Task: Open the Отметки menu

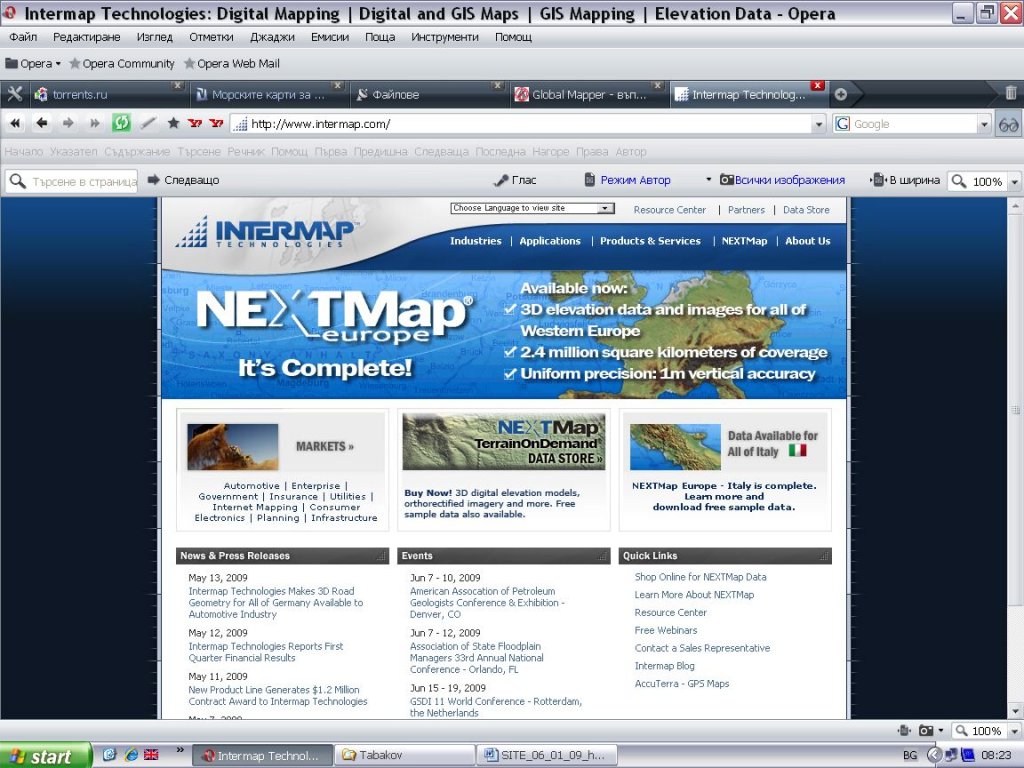Action: (x=211, y=37)
